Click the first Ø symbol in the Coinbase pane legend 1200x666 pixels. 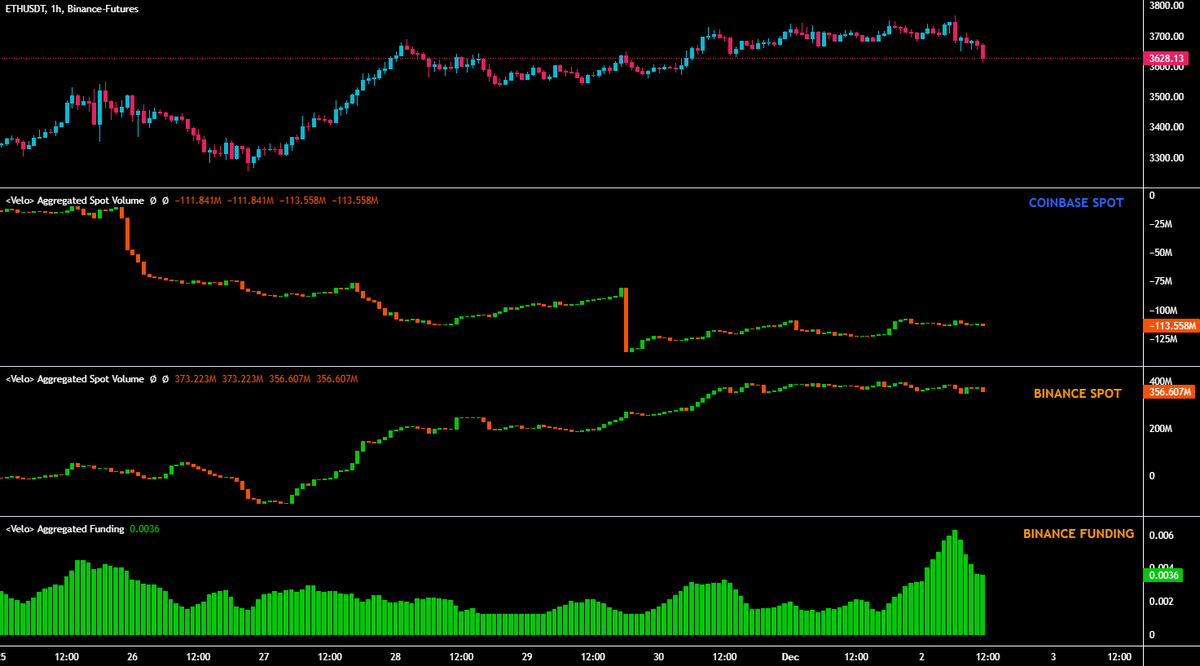[x=153, y=200]
